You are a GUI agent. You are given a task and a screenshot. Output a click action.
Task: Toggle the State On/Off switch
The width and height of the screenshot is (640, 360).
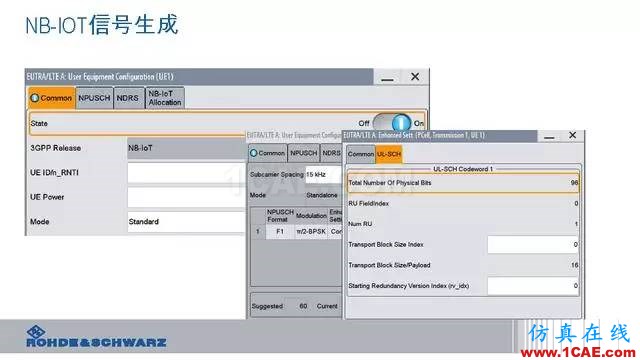click(x=392, y=122)
